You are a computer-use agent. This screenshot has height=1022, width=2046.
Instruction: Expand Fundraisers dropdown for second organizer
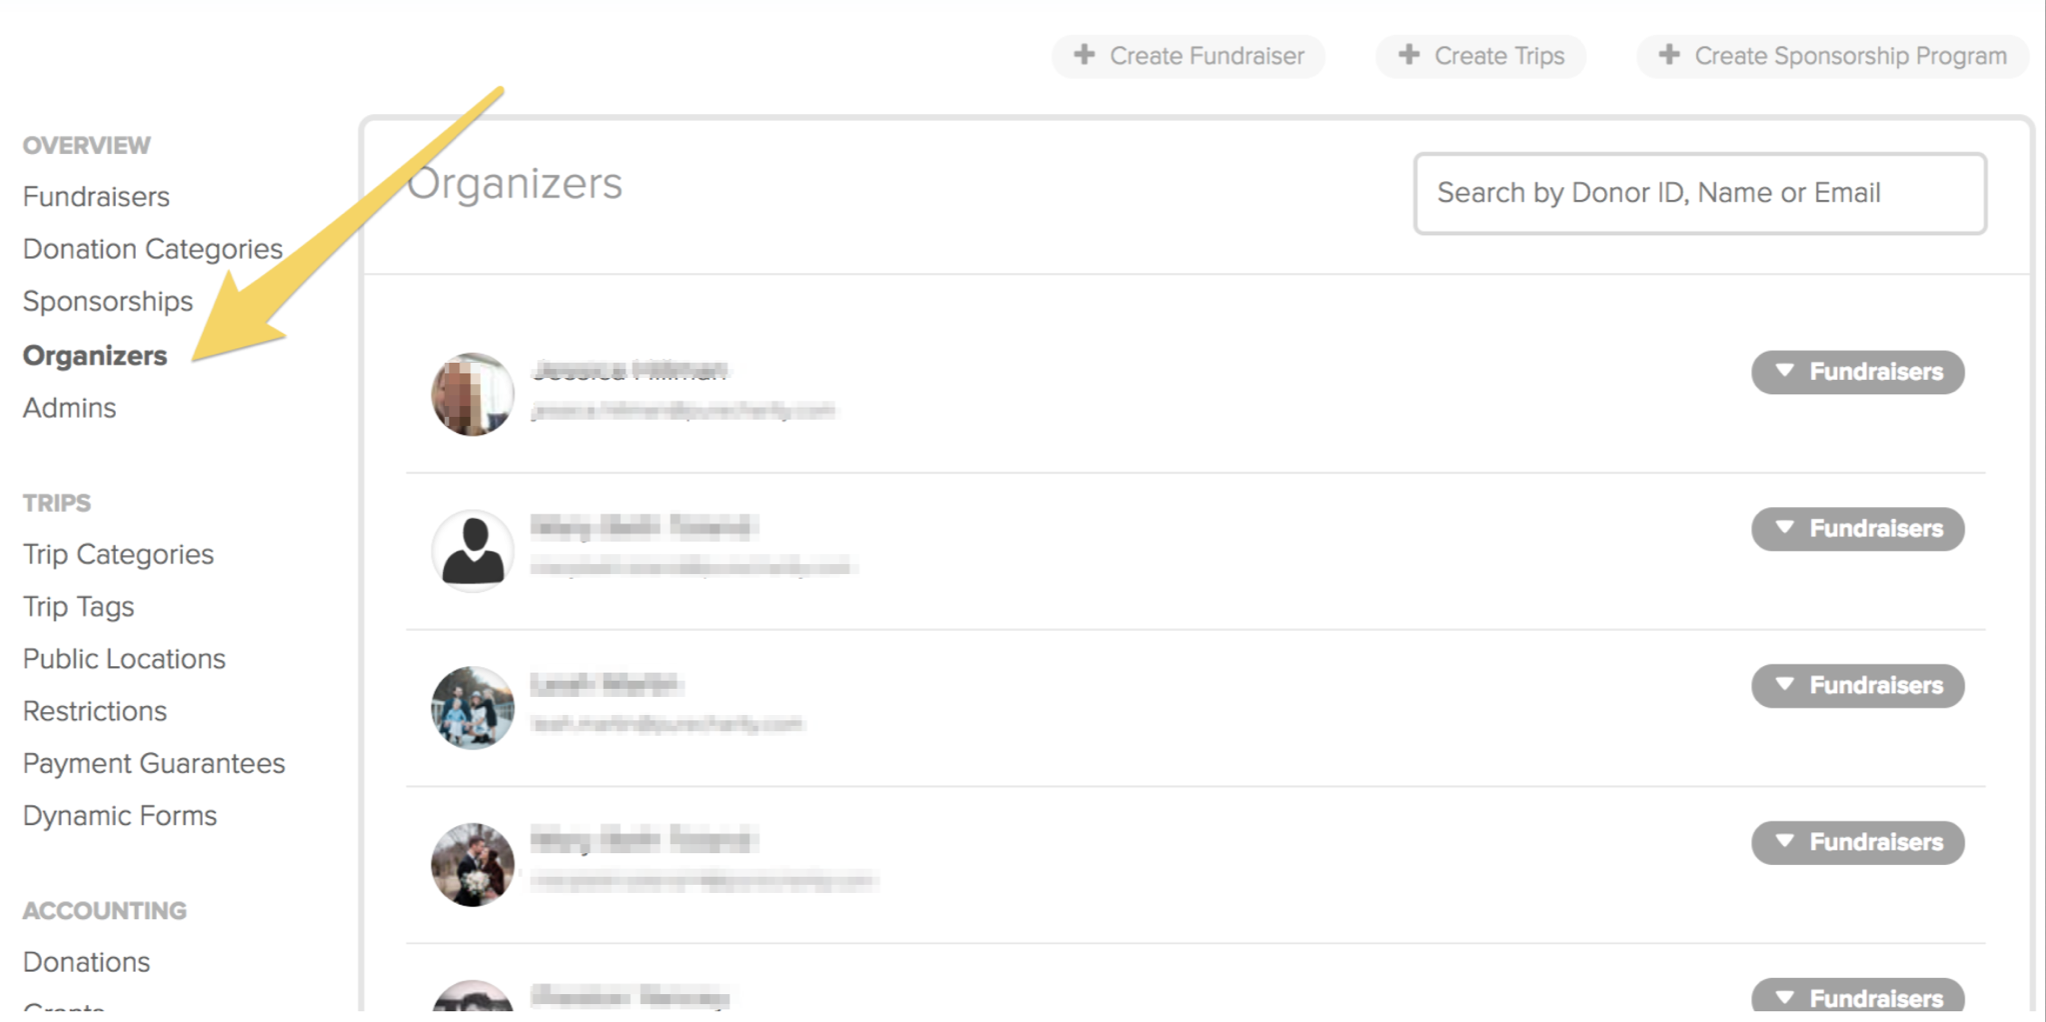[1858, 529]
